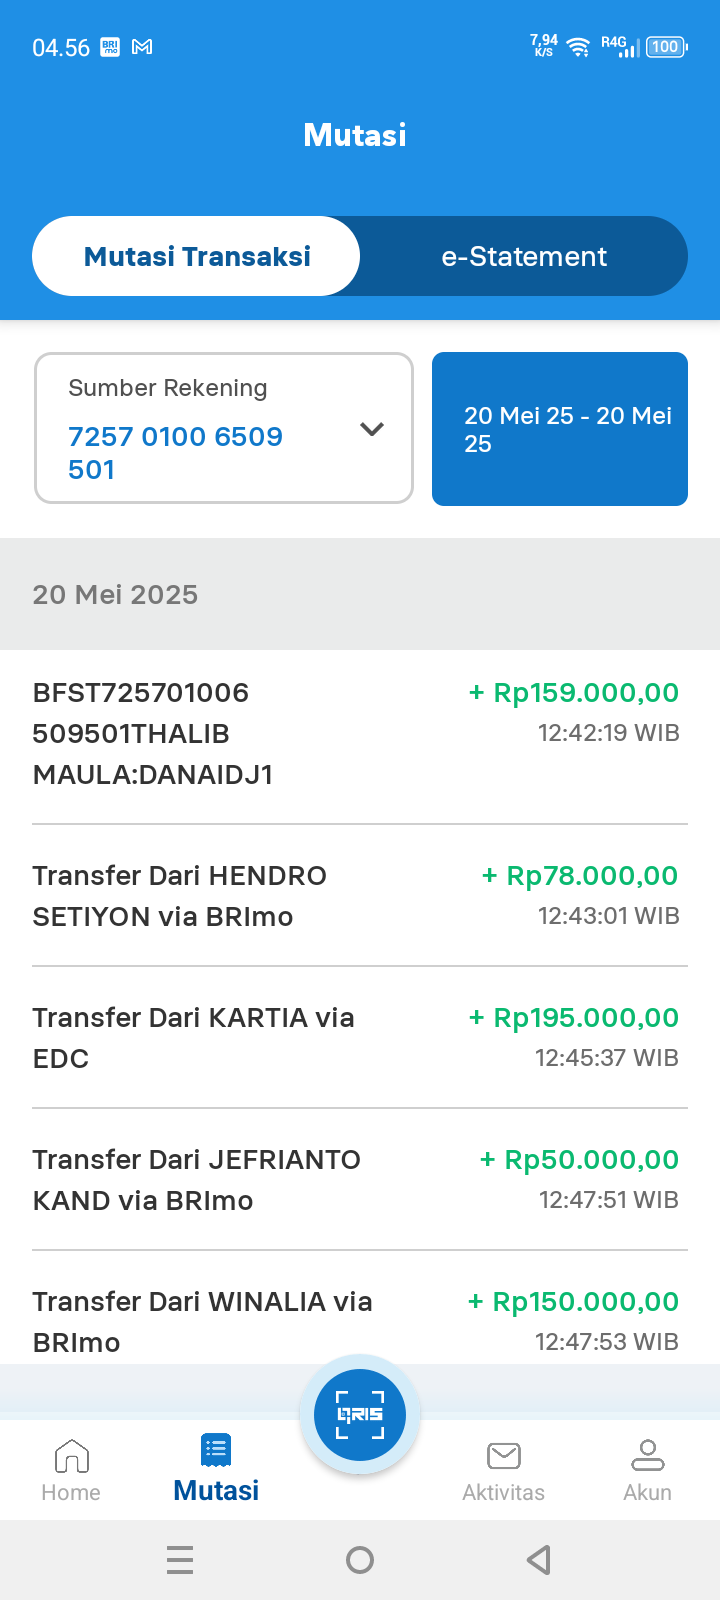Go to Akun profile icon
This screenshot has width=720, height=1600.
coord(647,1455)
